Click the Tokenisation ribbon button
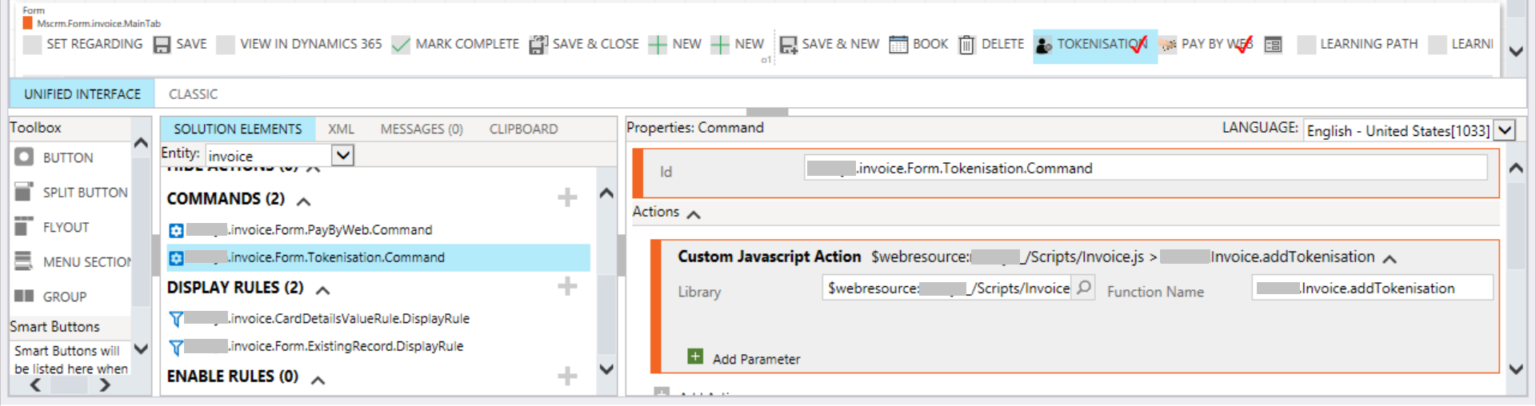 (x=1094, y=44)
